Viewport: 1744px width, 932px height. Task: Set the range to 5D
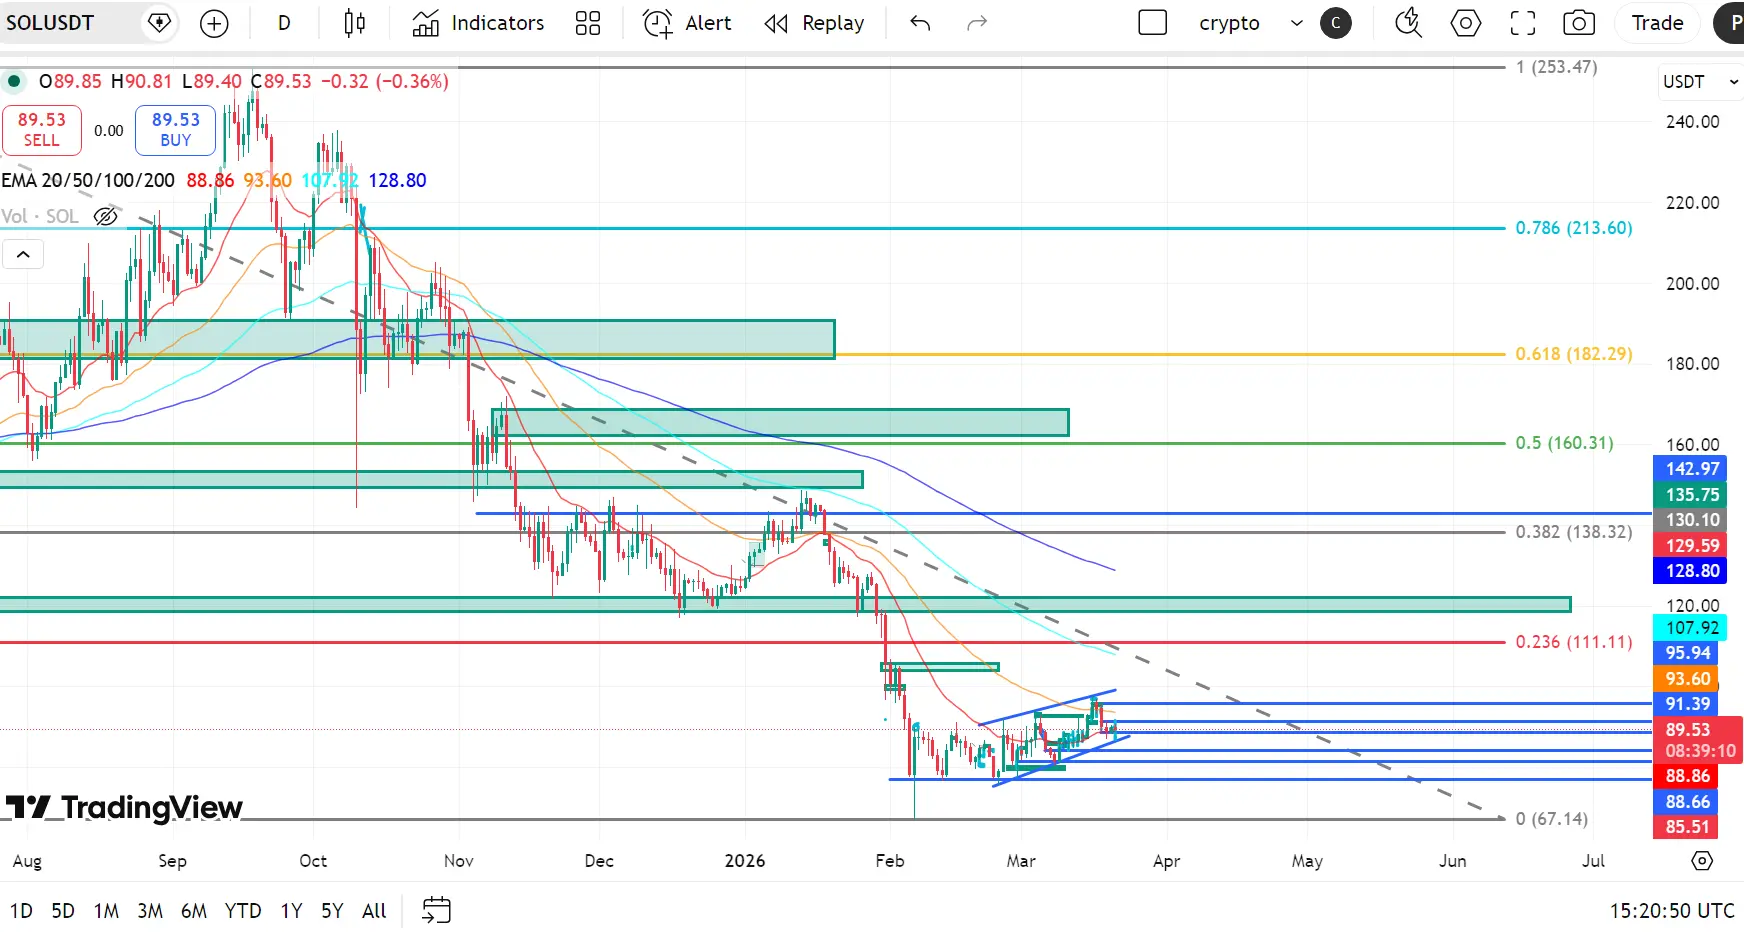point(63,911)
